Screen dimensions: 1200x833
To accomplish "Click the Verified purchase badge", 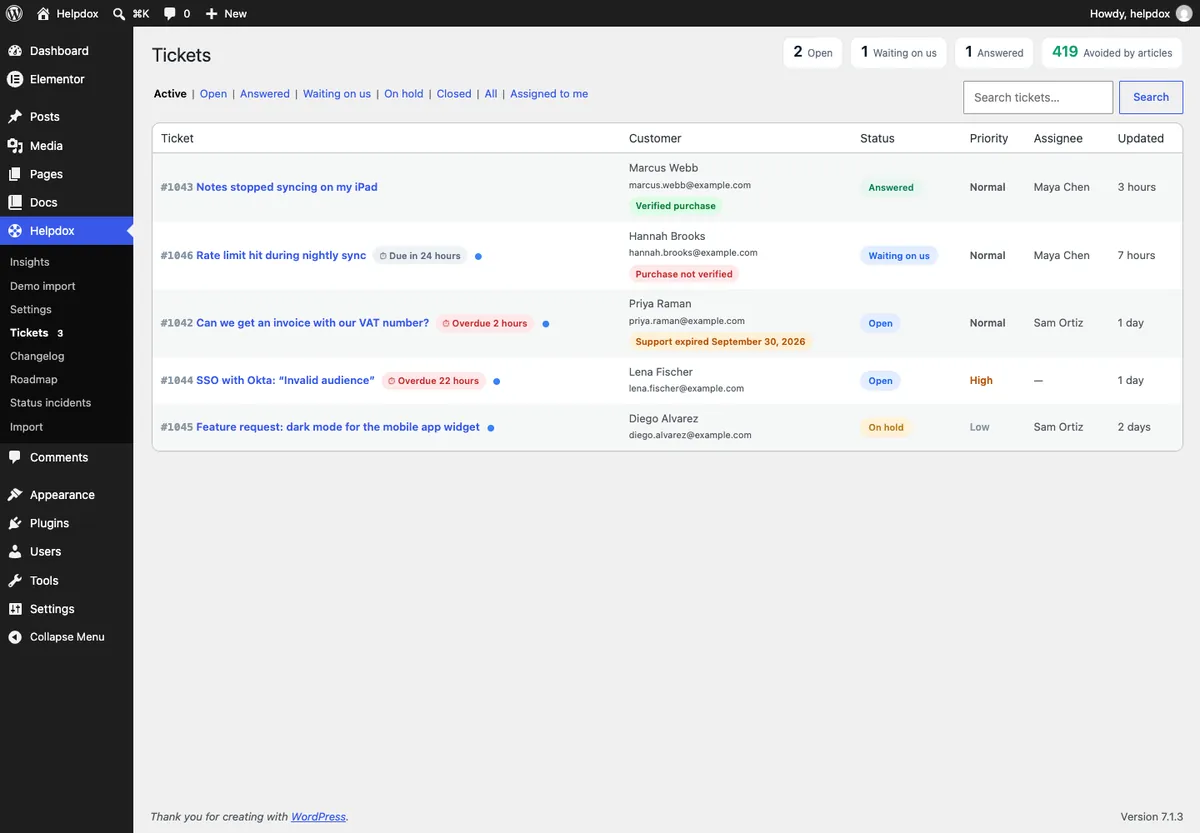I will point(676,206).
